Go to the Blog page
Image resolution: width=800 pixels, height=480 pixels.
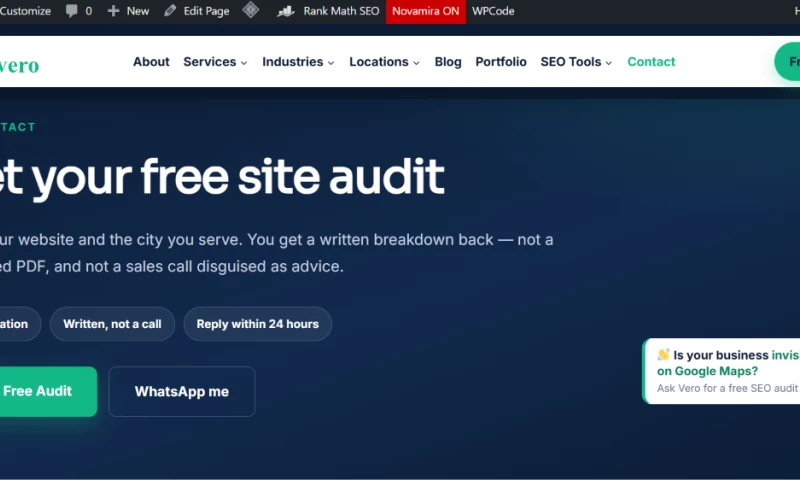(x=448, y=62)
